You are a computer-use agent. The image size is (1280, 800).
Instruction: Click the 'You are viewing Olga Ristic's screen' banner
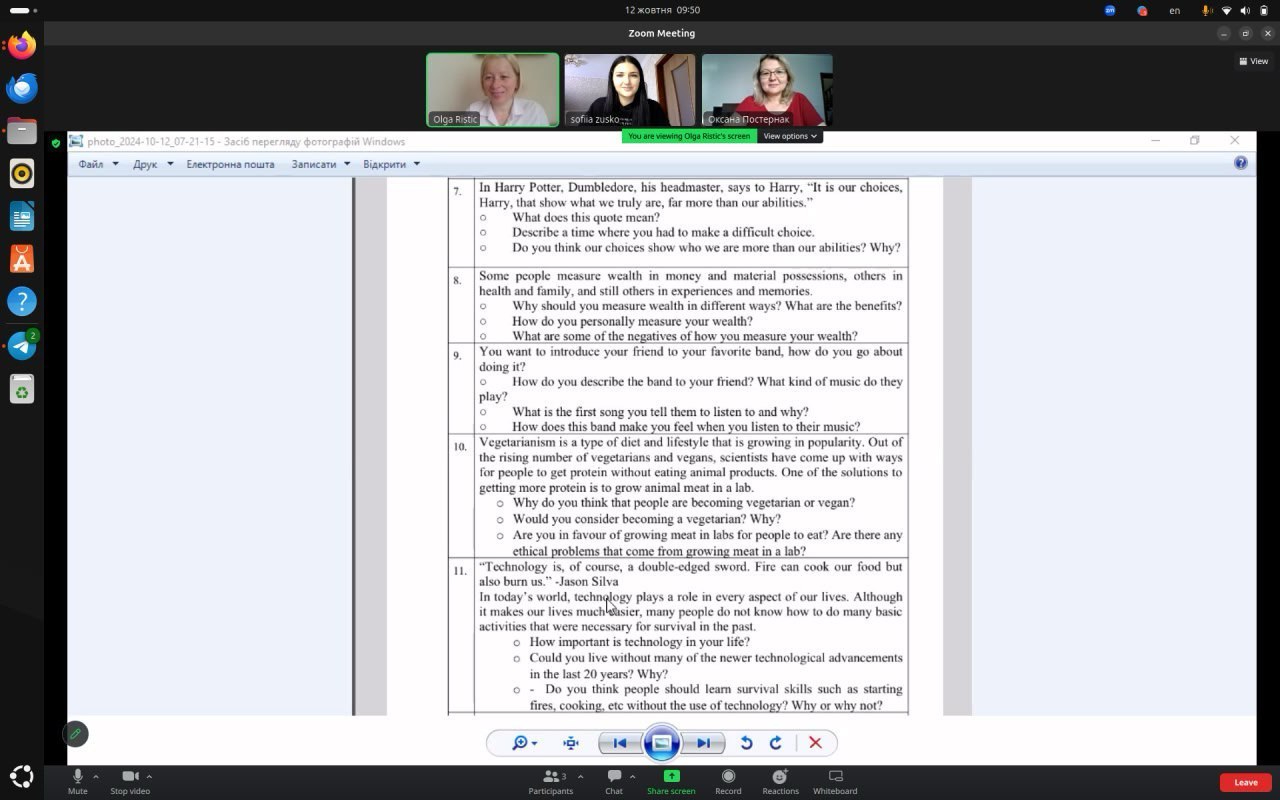[689, 136]
